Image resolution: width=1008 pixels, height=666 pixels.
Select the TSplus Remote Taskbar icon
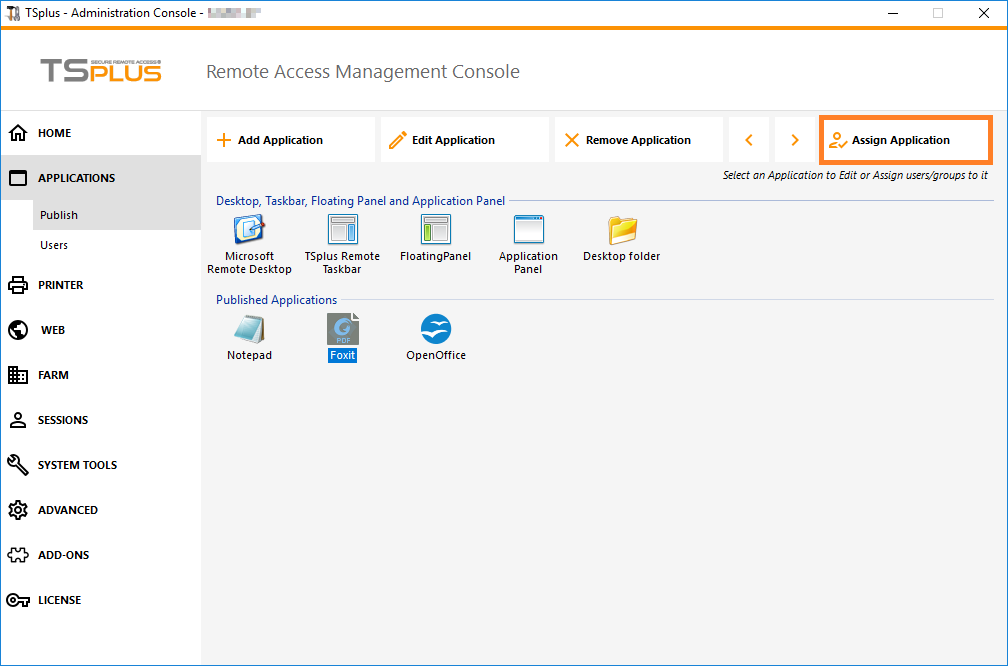pyautogui.click(x=342, y=231)
